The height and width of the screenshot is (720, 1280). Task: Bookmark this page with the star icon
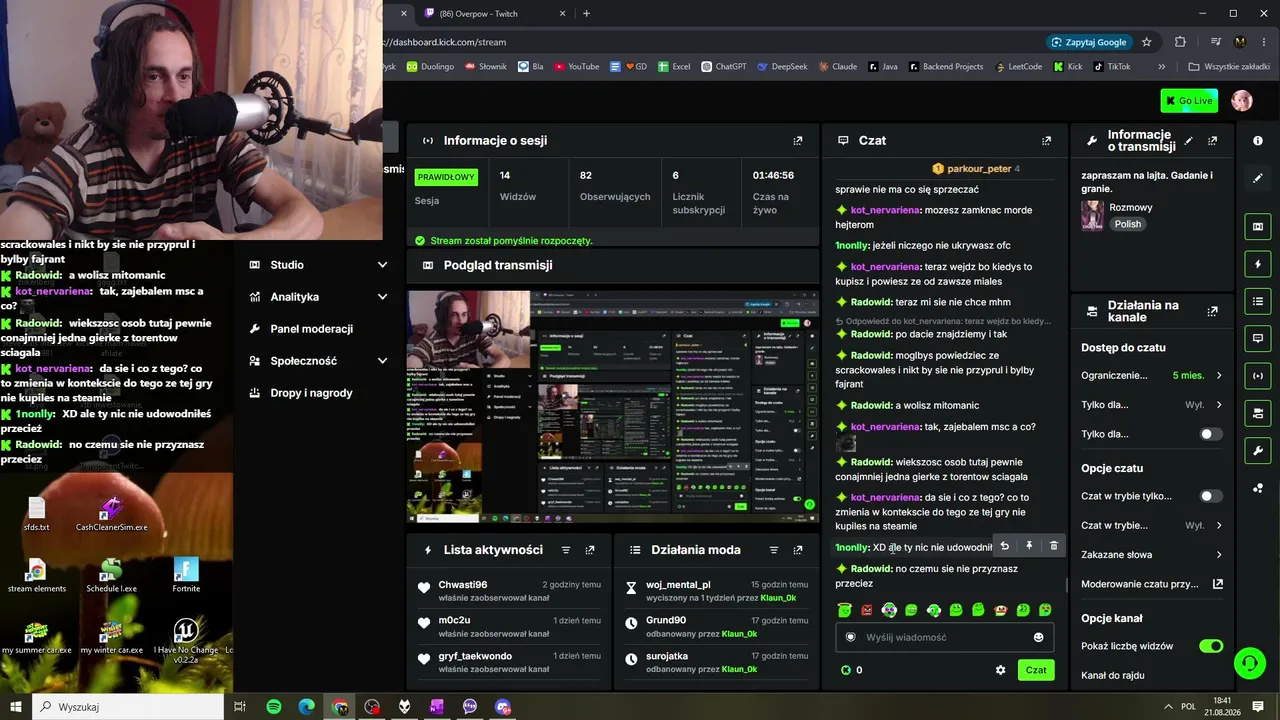(x=1147, y=42)
